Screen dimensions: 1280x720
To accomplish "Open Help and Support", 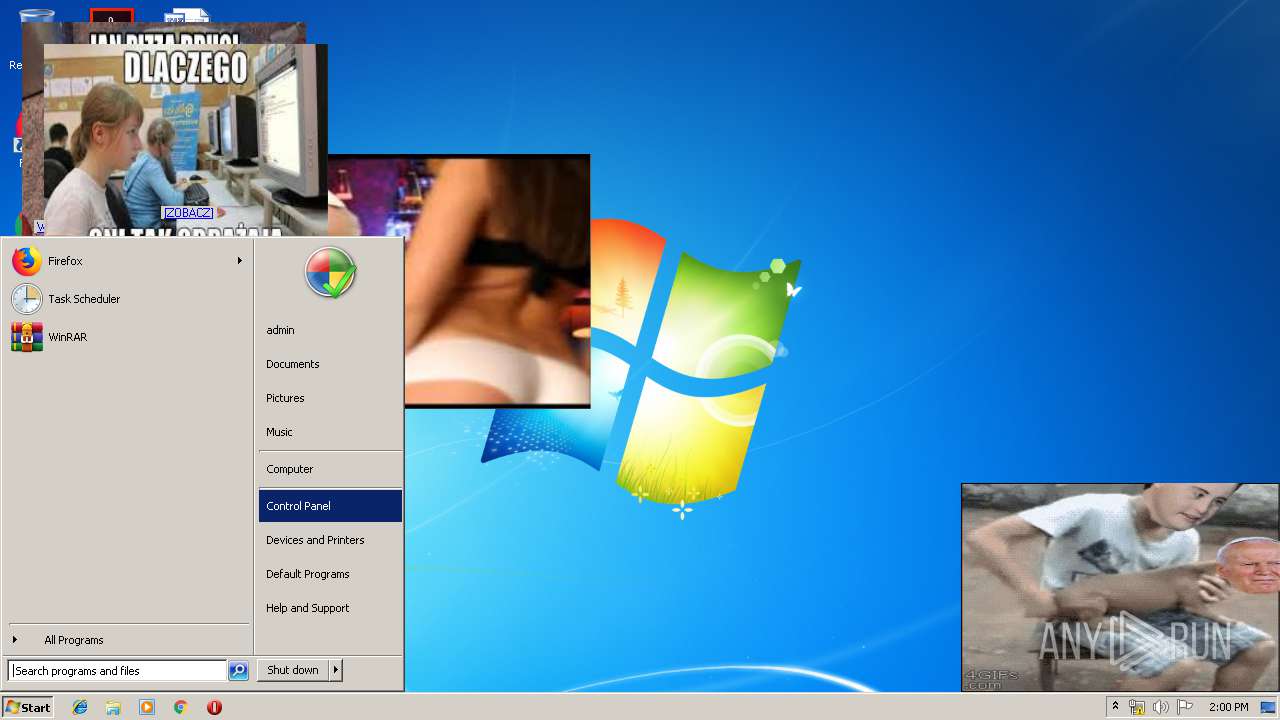I will coord(330,608).
